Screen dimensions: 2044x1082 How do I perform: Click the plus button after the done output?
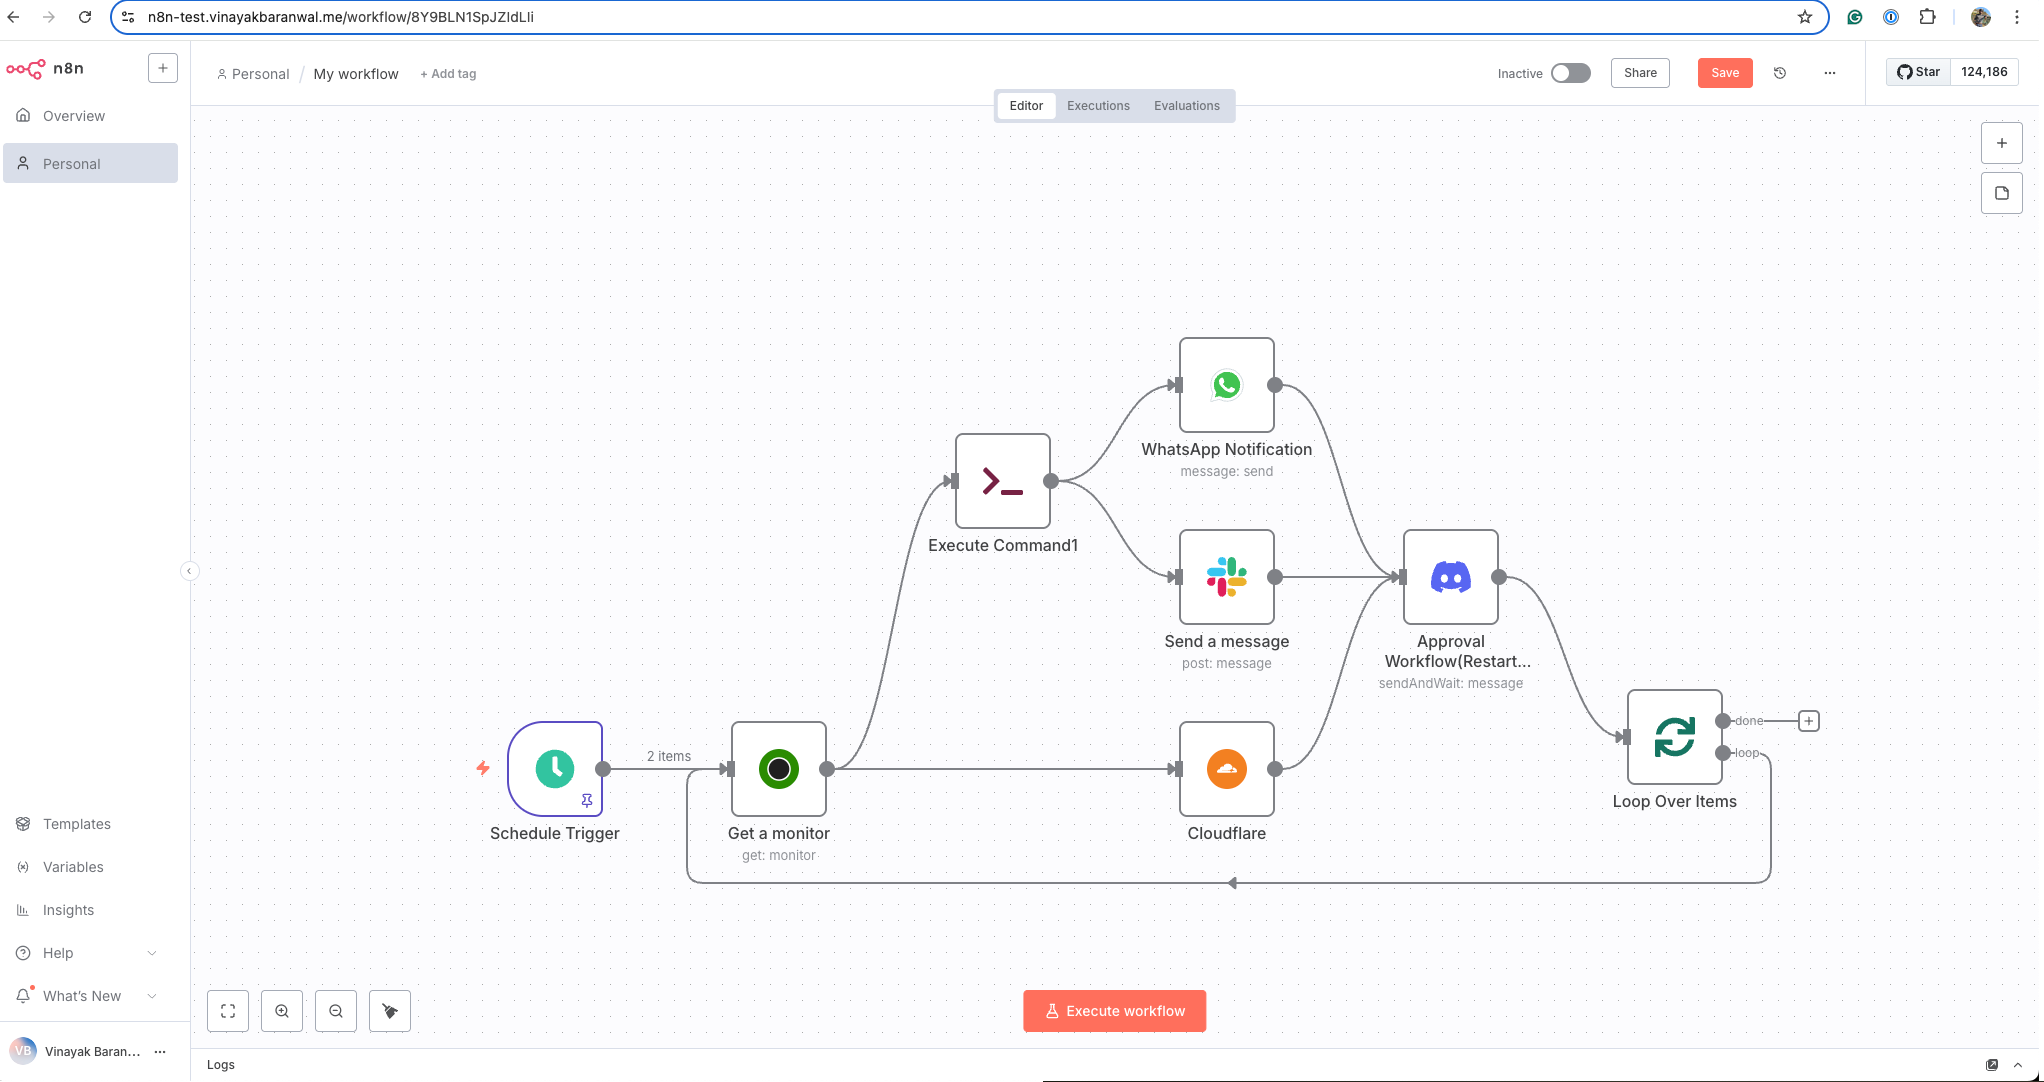click(1809, 720)
